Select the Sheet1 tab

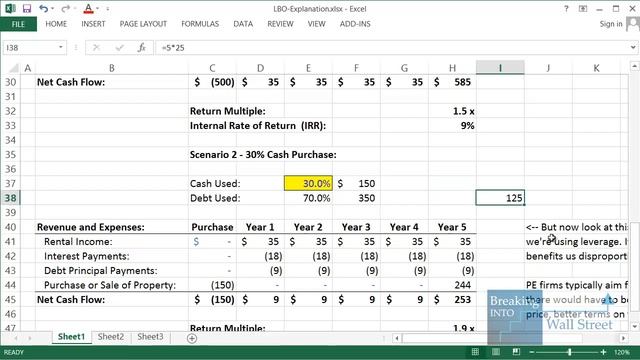[x=71, y=337]
